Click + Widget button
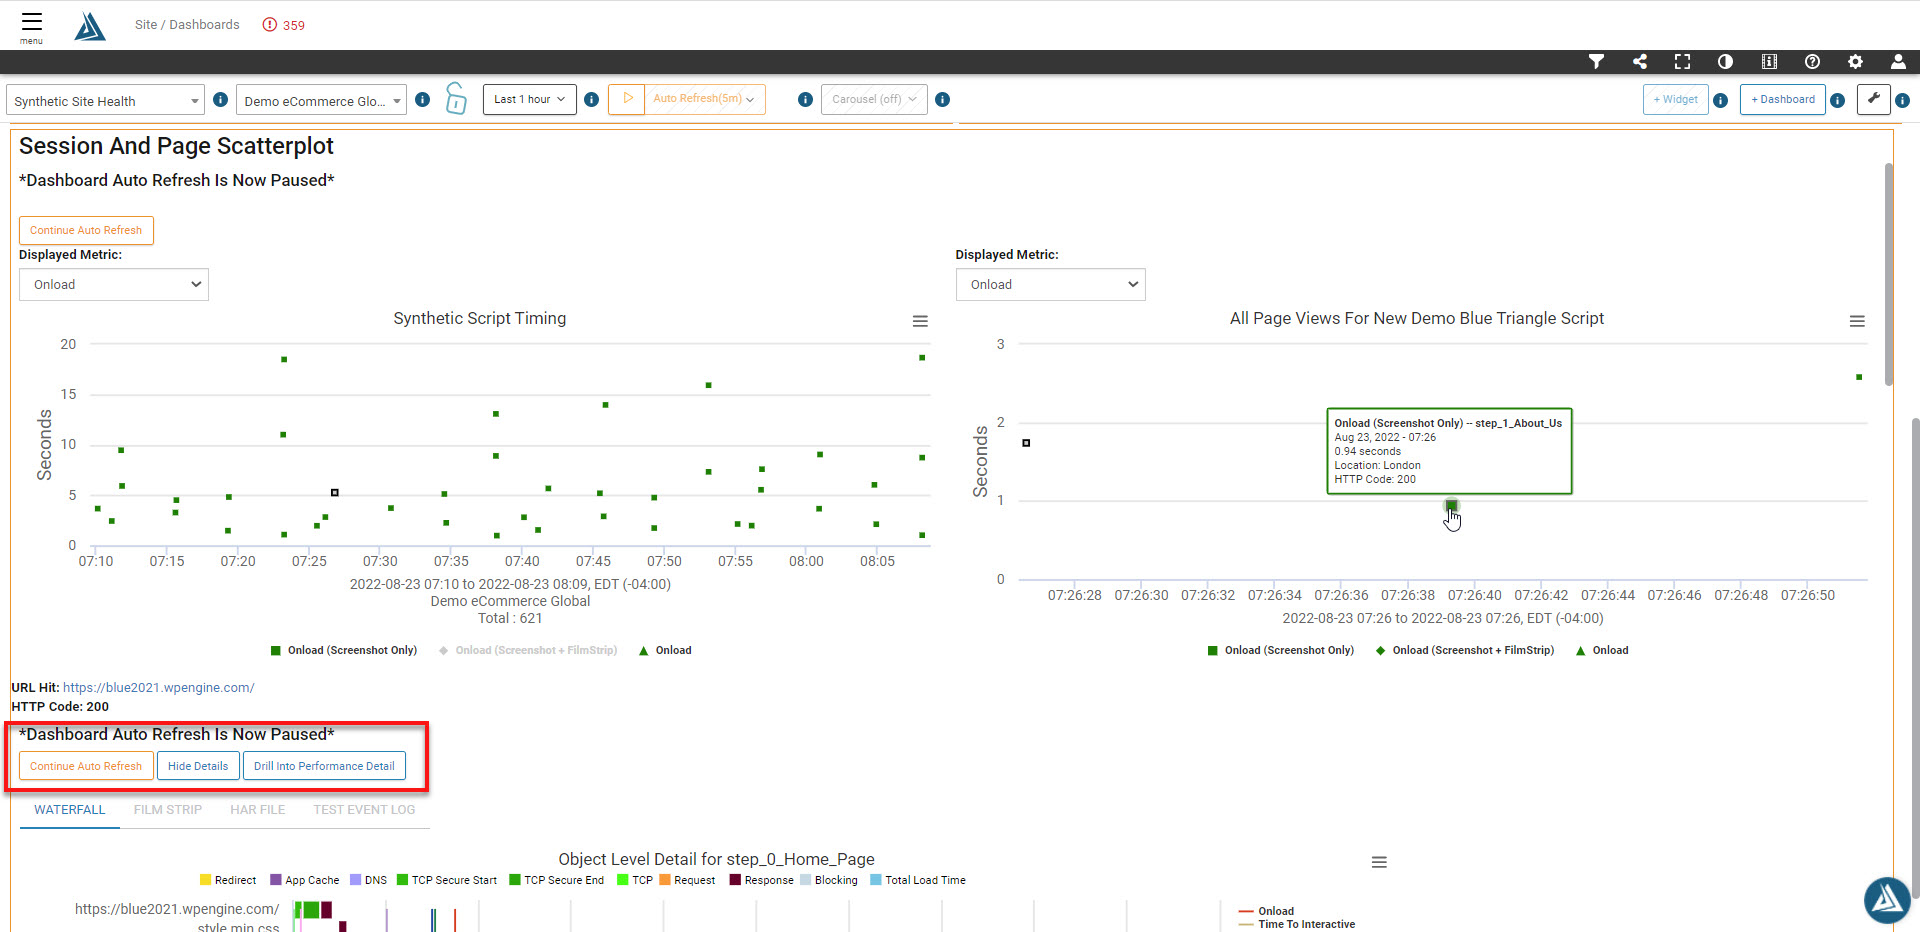Image resolution: width=1920 pixels, height=932 pixels. click(x=1675, y=99)
